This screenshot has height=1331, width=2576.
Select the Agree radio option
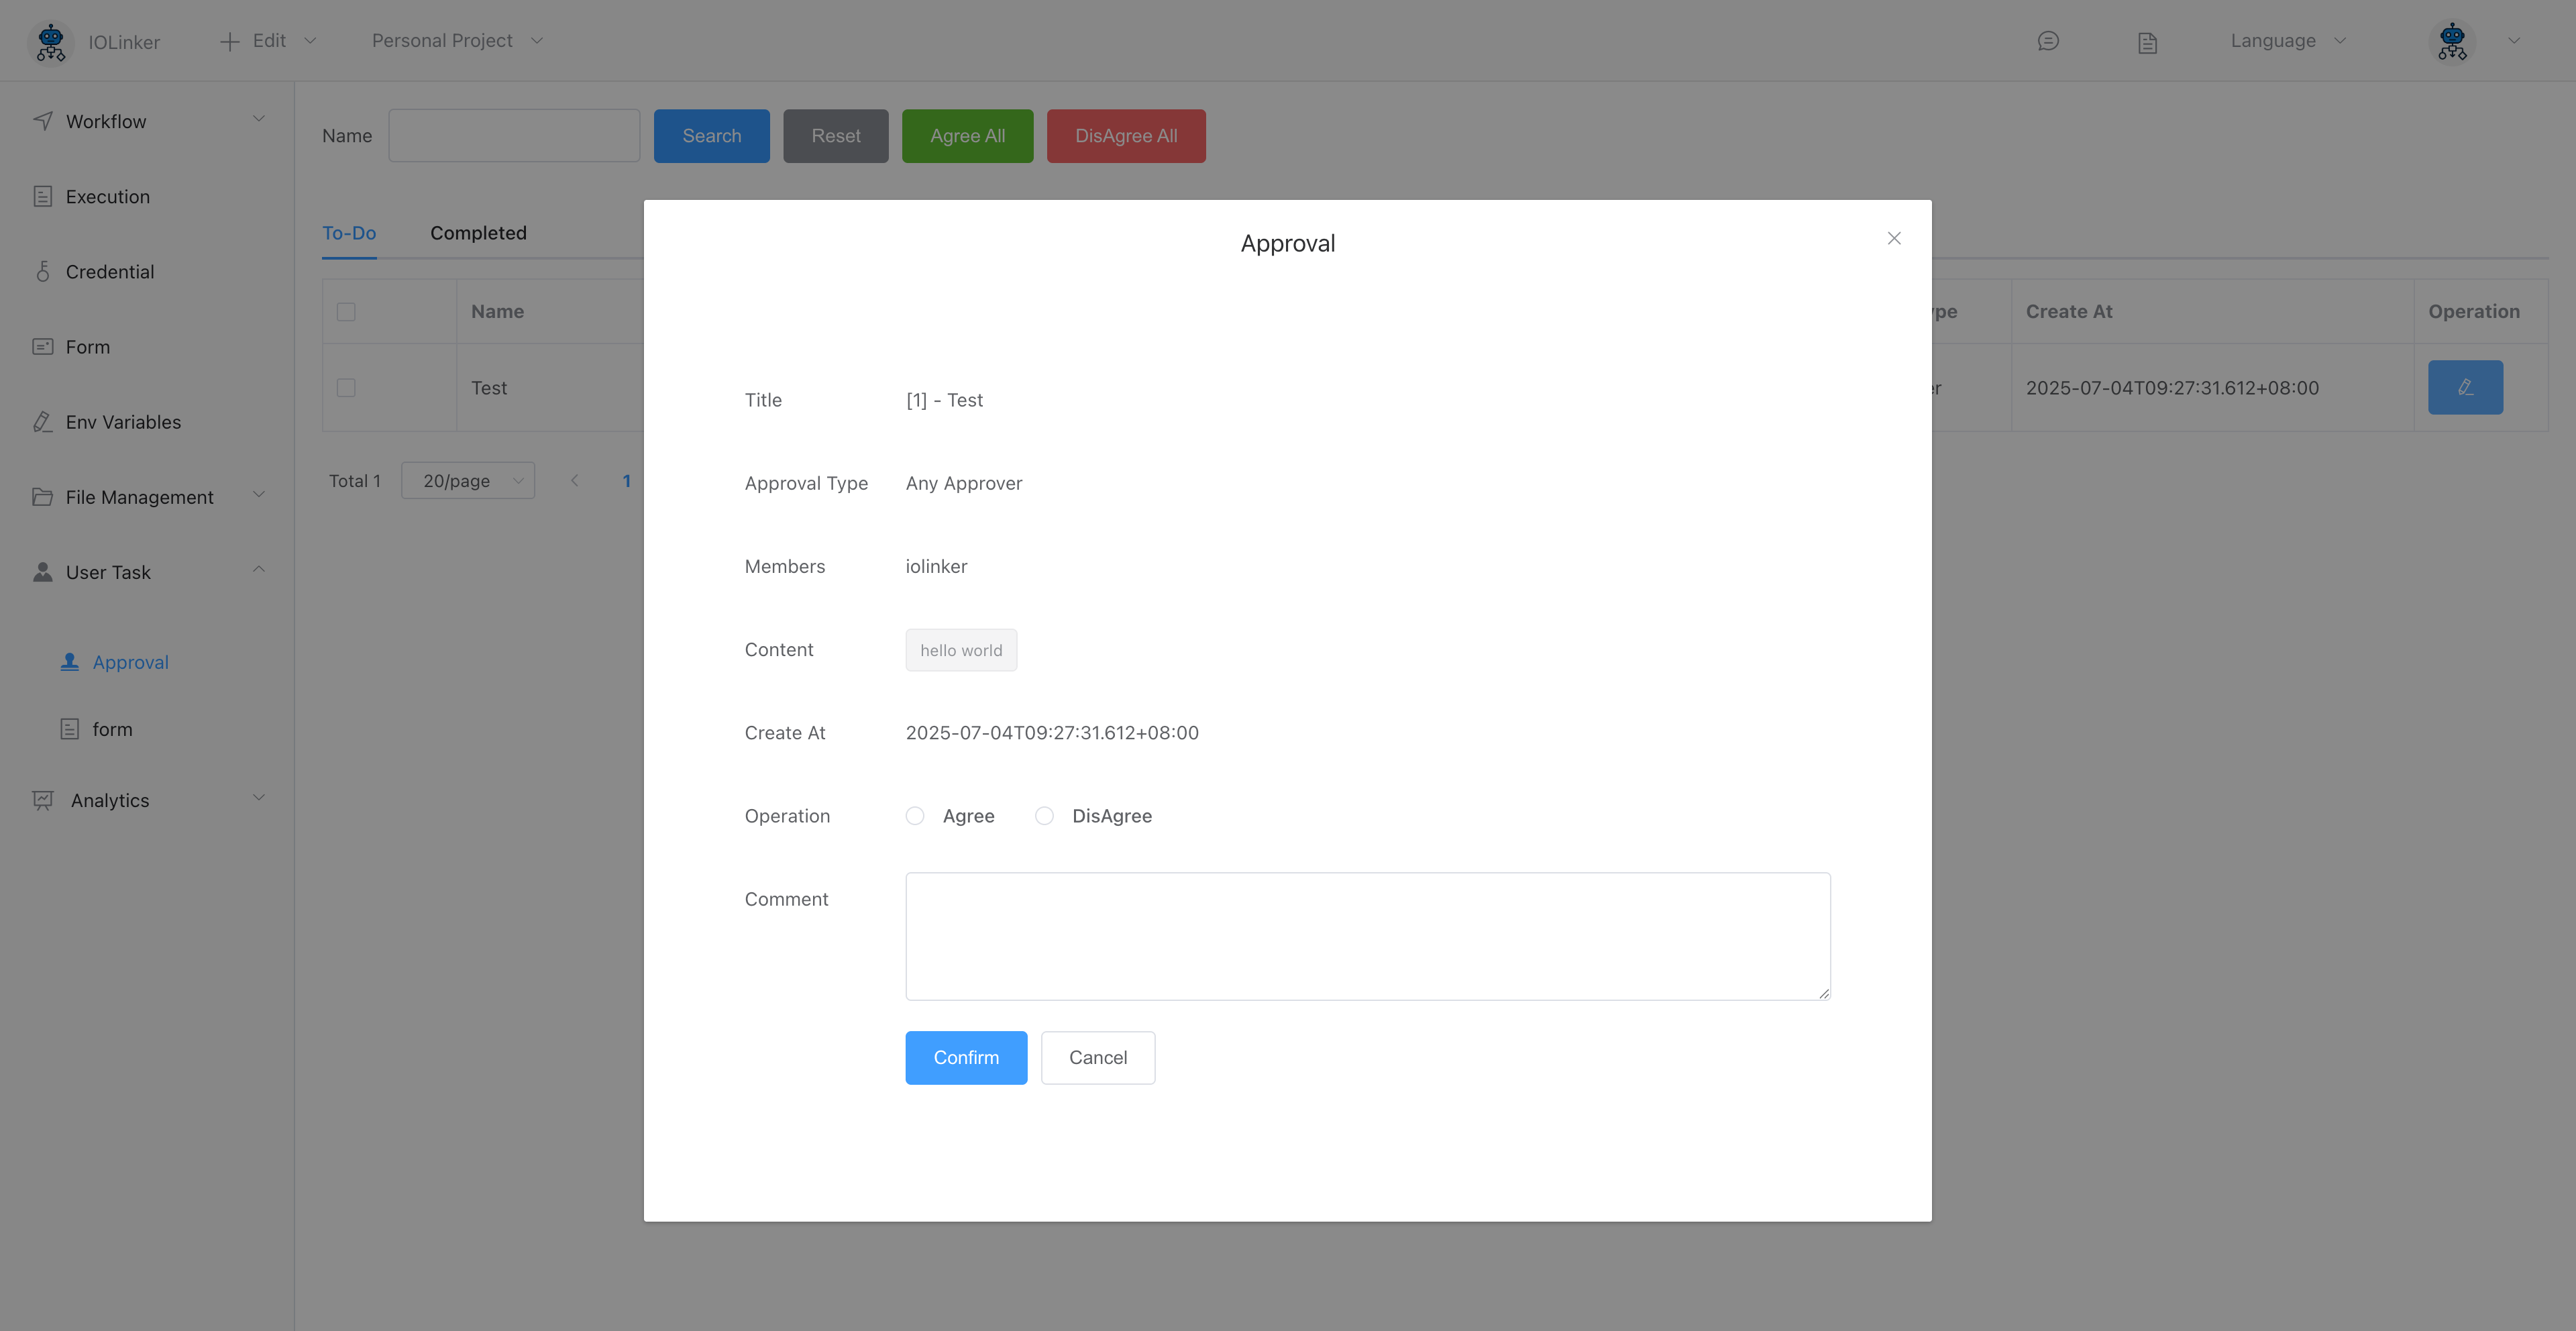point(915,816)
